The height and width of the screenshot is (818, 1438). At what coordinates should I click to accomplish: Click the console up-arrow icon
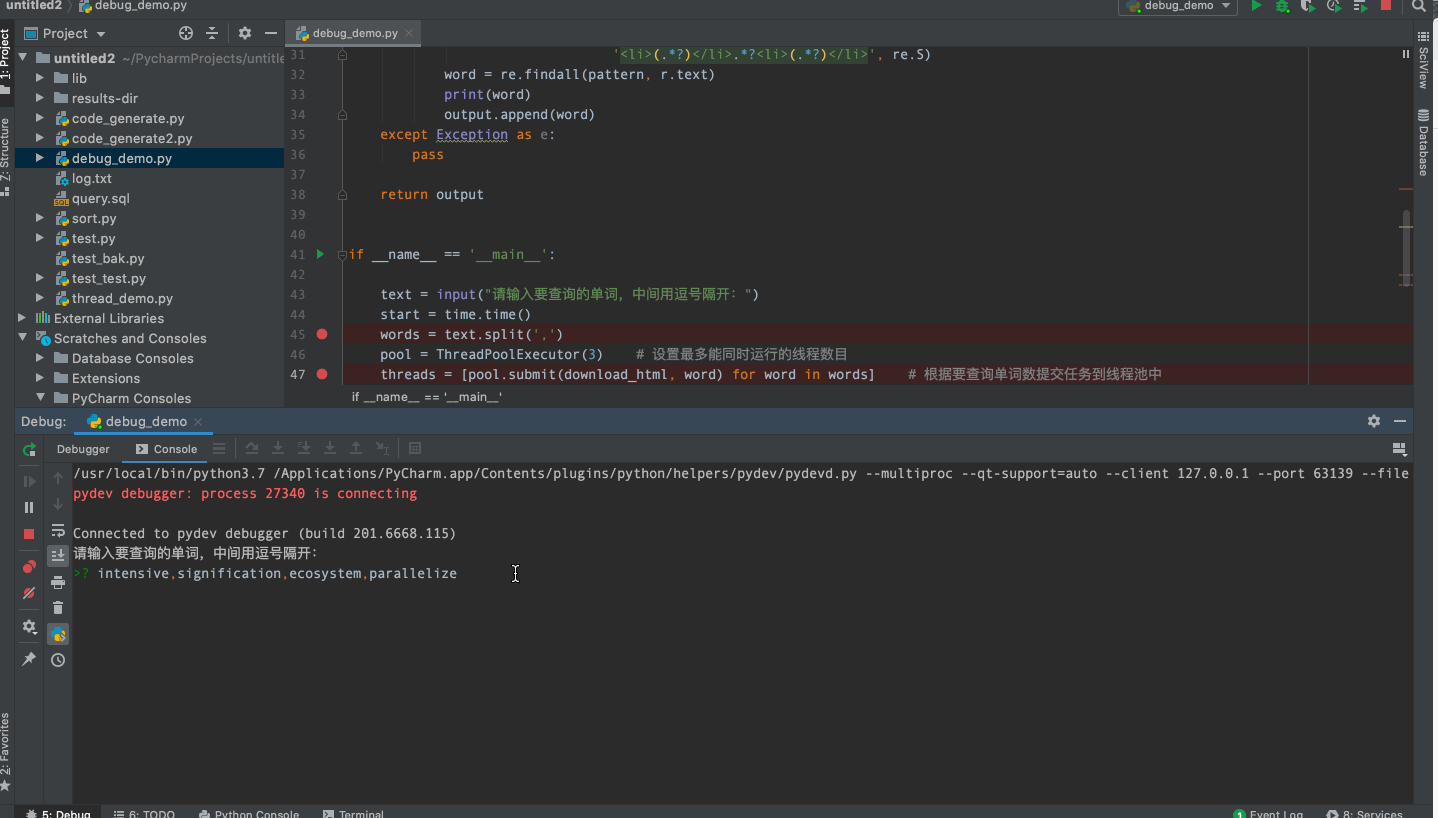point(58,478)
